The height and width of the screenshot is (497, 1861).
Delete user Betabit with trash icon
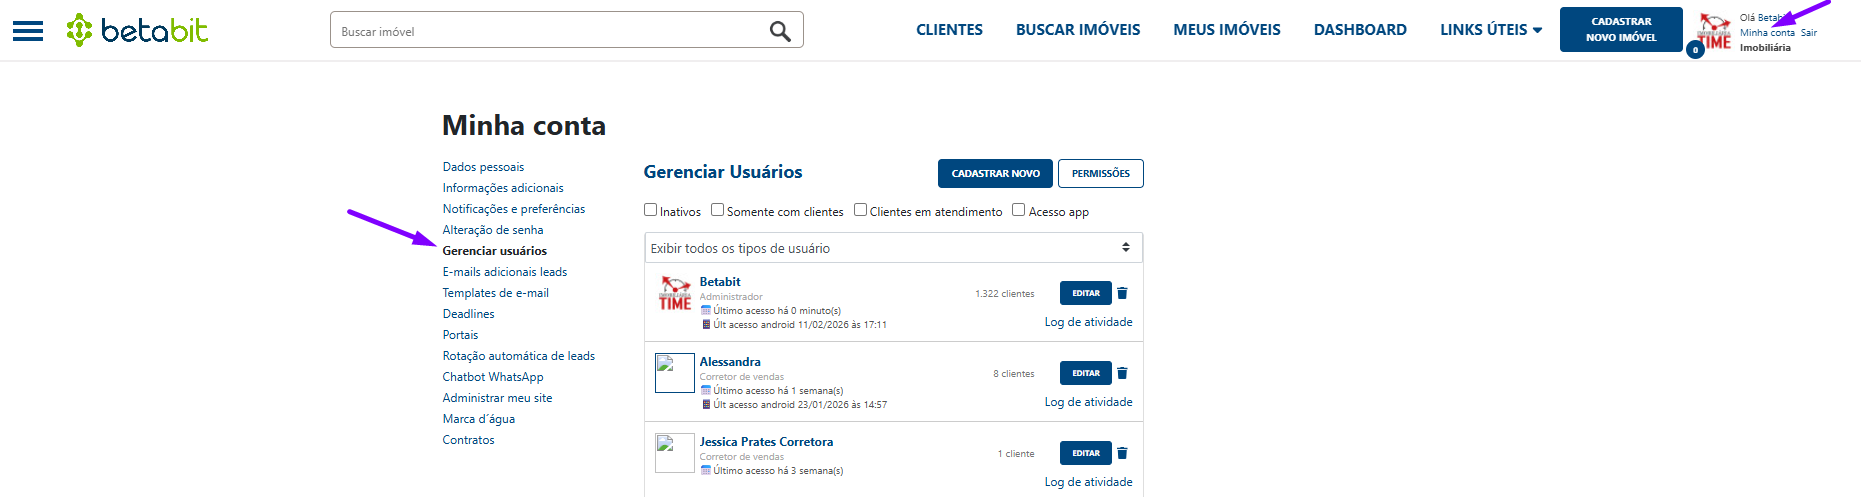1122,293
